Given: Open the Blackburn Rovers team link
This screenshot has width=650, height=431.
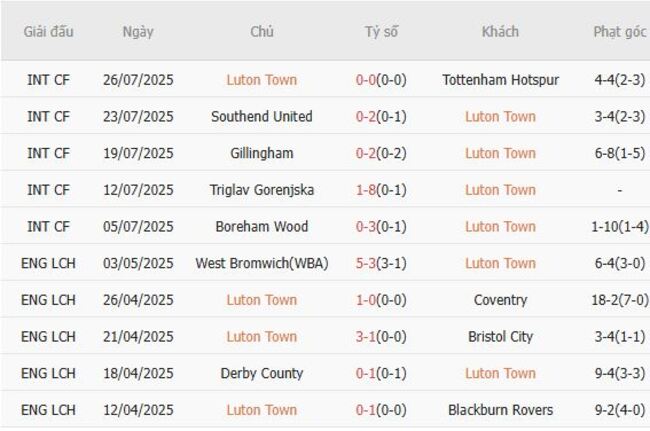Looking at the screenshot, I should [500, 410].
